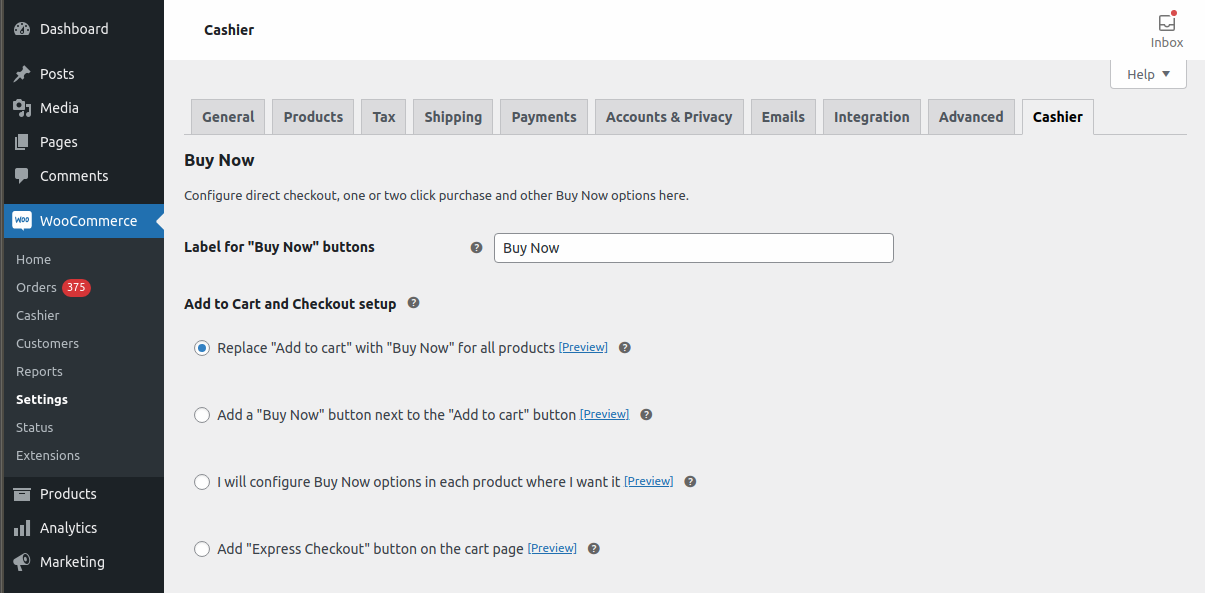The height and width of the screenshot is (593, 1205).
Task: Open Preview link for Express Checkout option
Action: [552, 548]
